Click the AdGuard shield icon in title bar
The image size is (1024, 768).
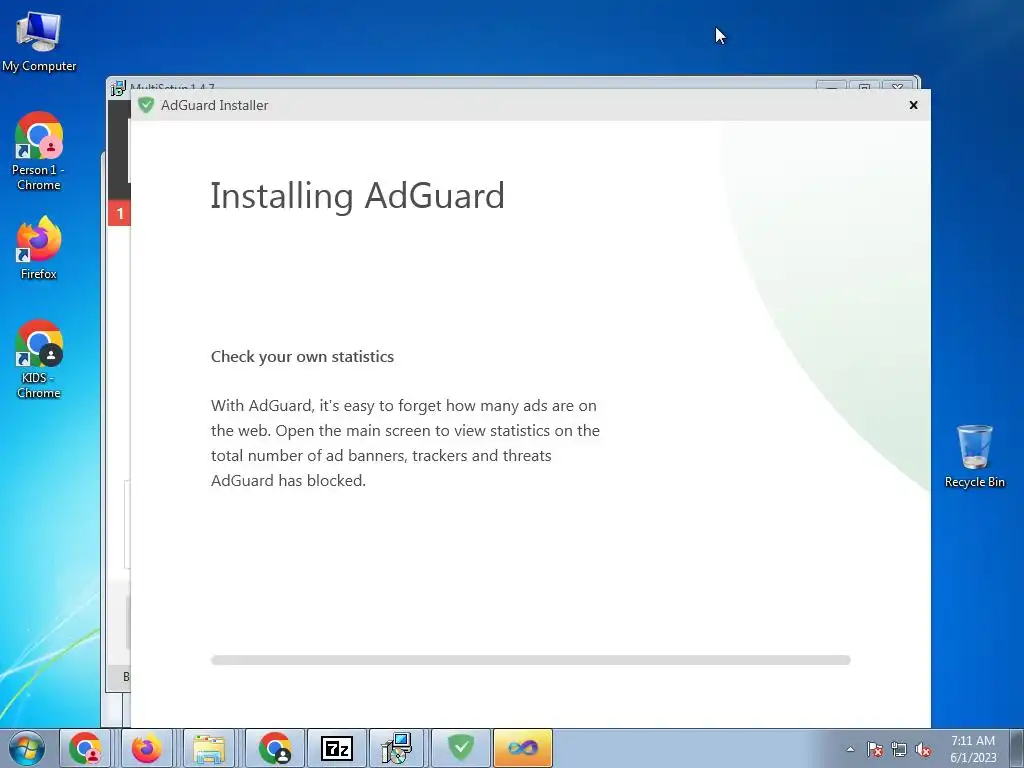(x=146, y=105)
